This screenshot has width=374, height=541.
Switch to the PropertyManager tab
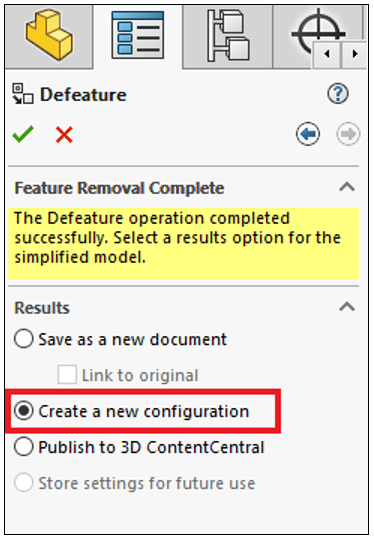(x=138, y=35)
